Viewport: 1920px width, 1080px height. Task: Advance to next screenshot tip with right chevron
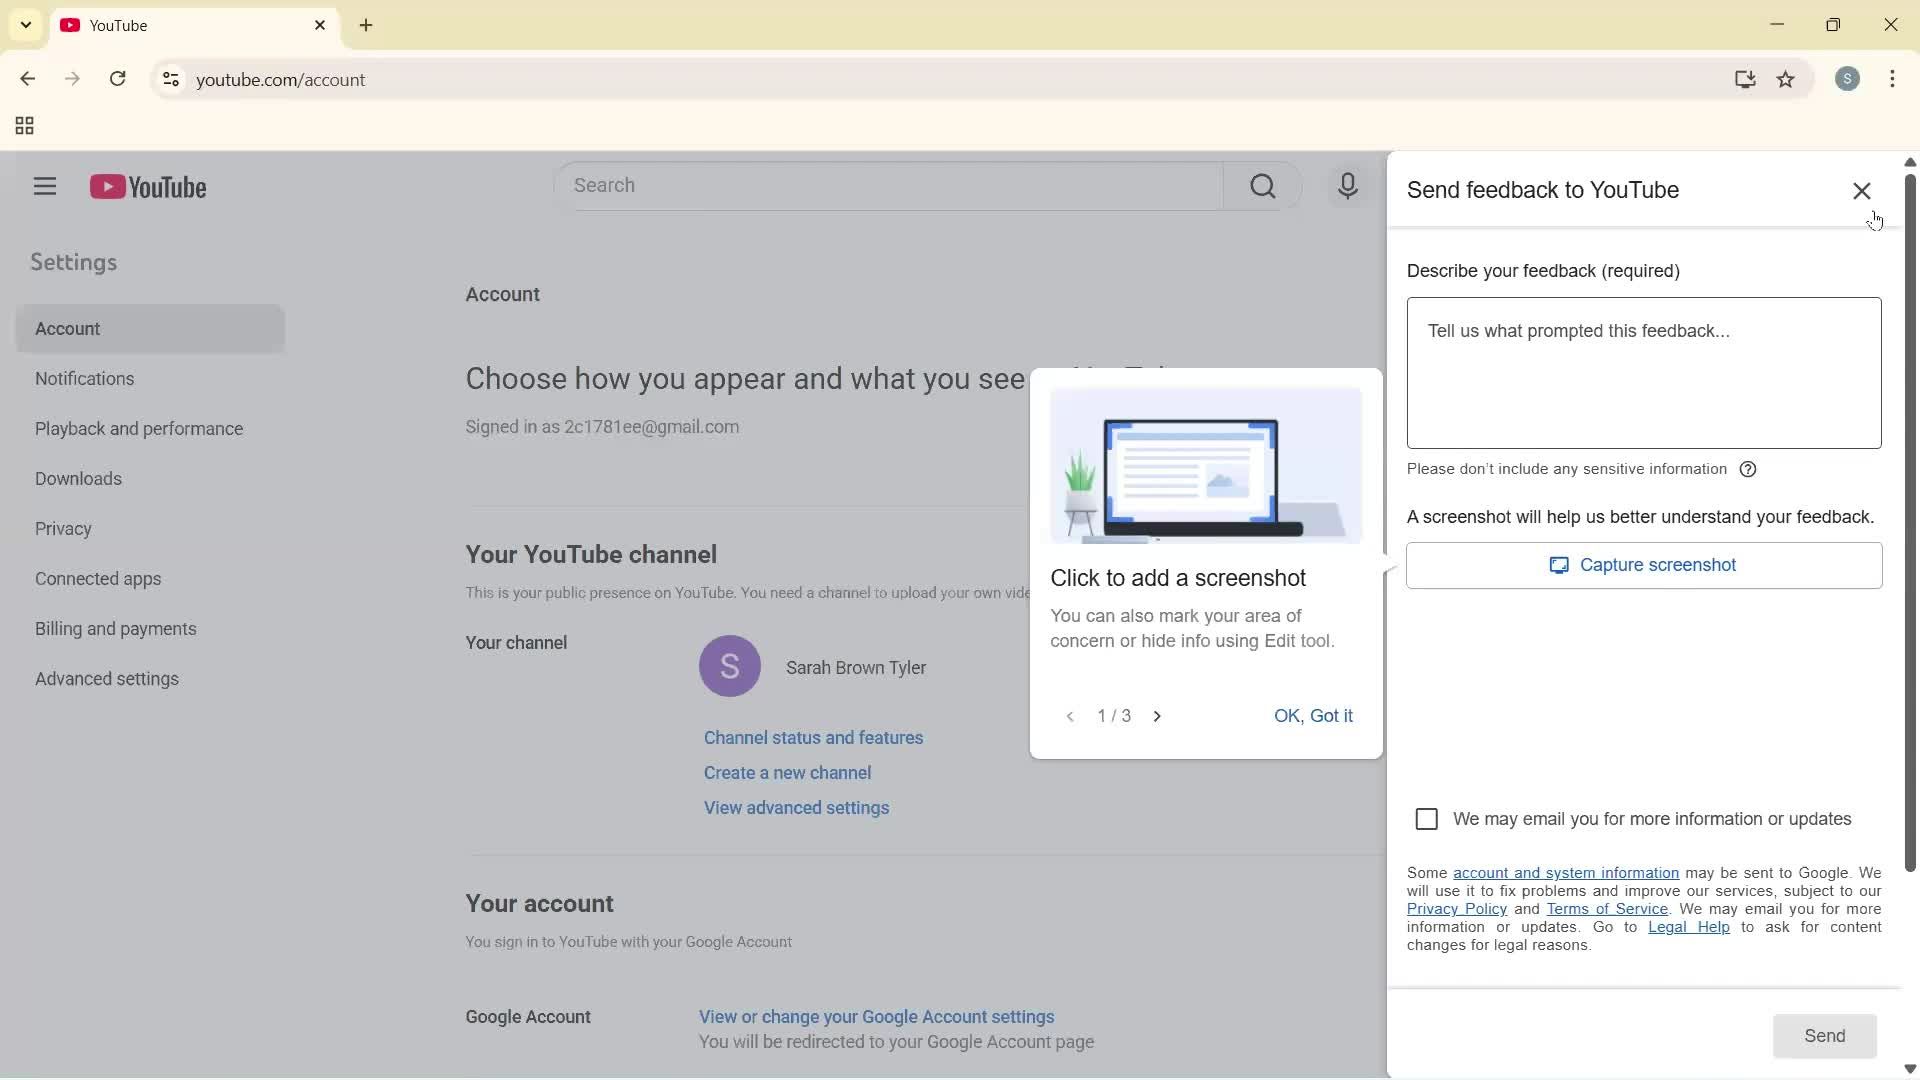coord(1157,716)
